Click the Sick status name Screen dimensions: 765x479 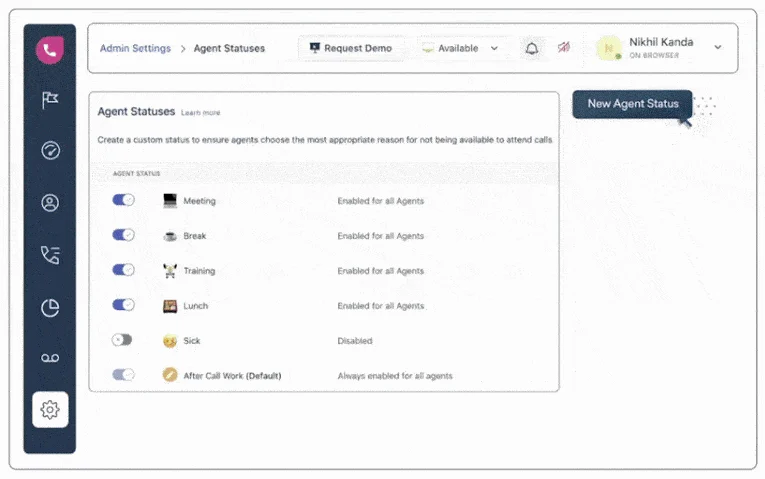192,341
